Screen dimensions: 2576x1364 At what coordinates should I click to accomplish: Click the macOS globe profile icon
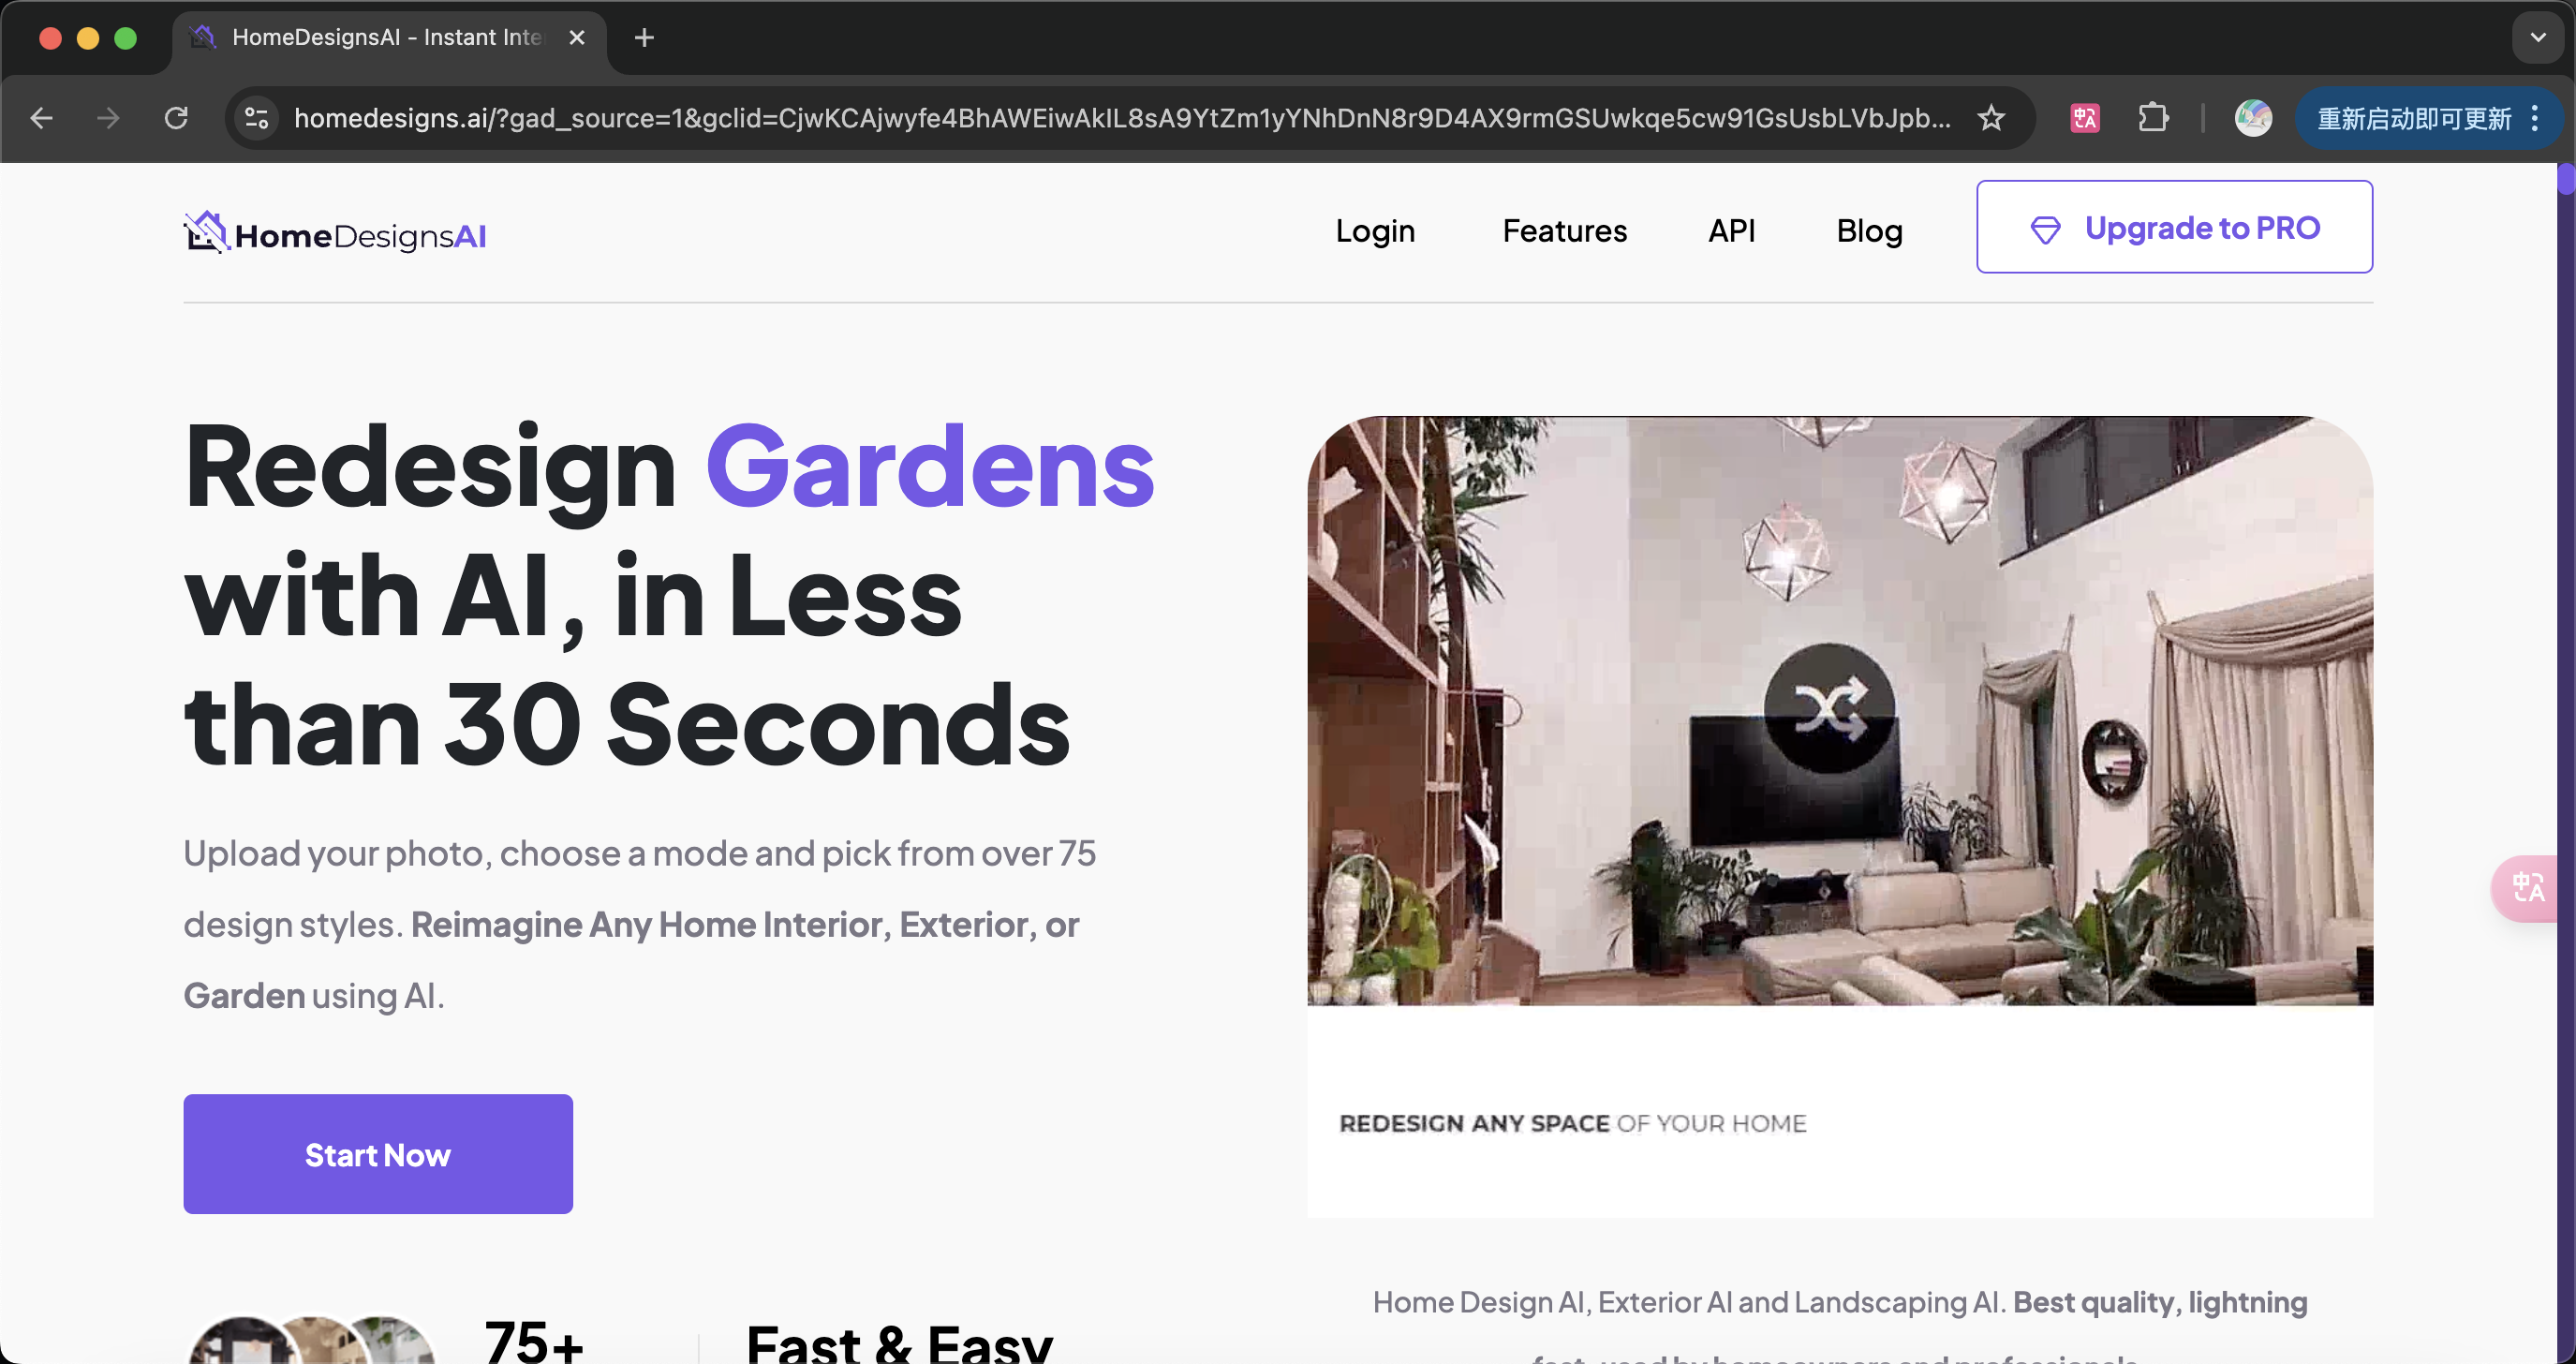click(x=2254, y=117)
